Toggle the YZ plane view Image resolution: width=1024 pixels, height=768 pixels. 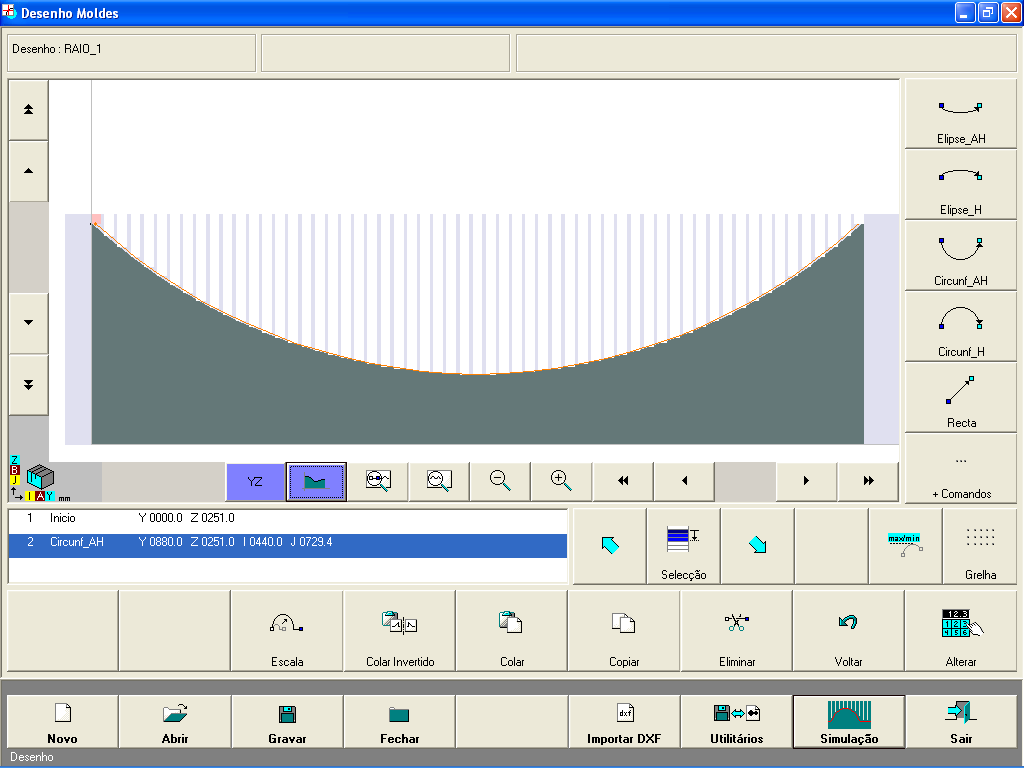click(x=255, y=481)
